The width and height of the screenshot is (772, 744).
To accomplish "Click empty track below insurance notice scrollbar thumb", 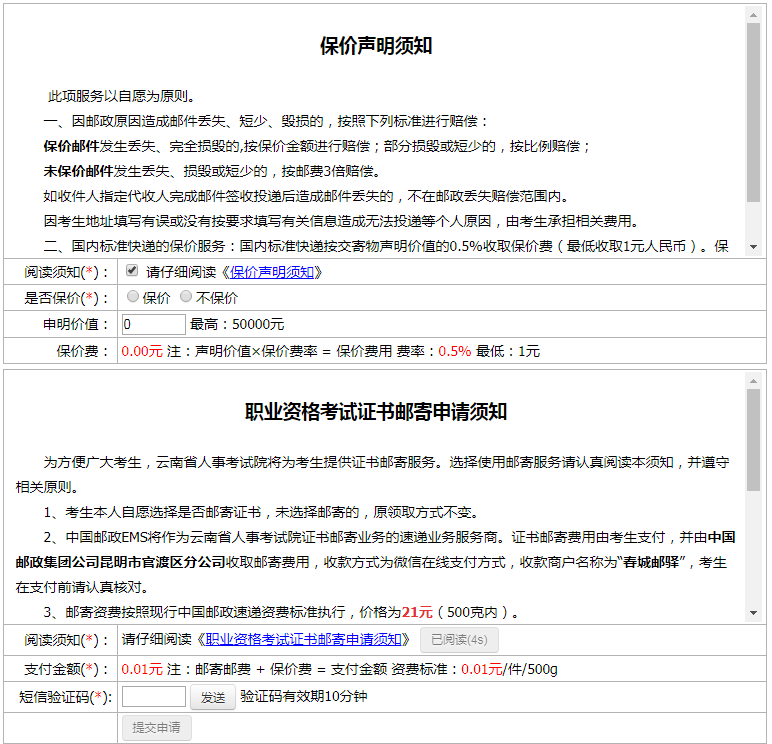I will 753,222.
